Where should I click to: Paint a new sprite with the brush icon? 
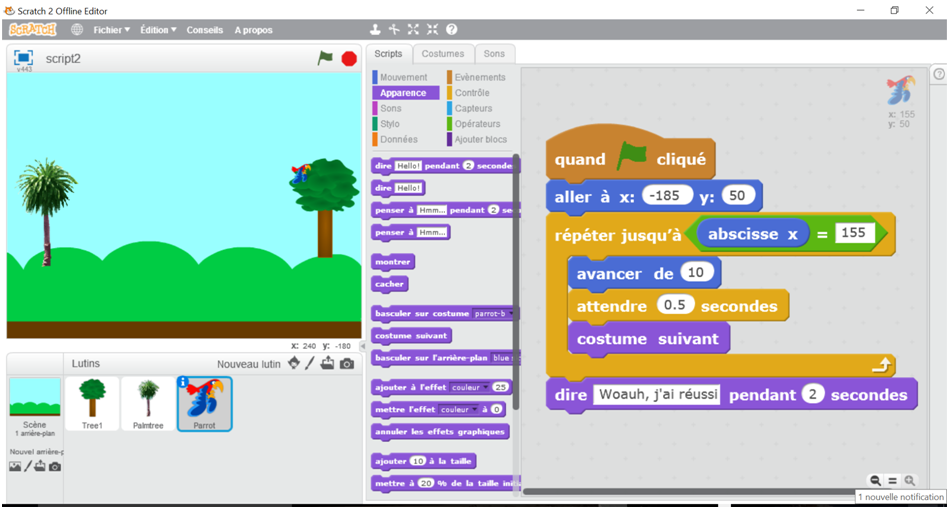coord(310,364)
